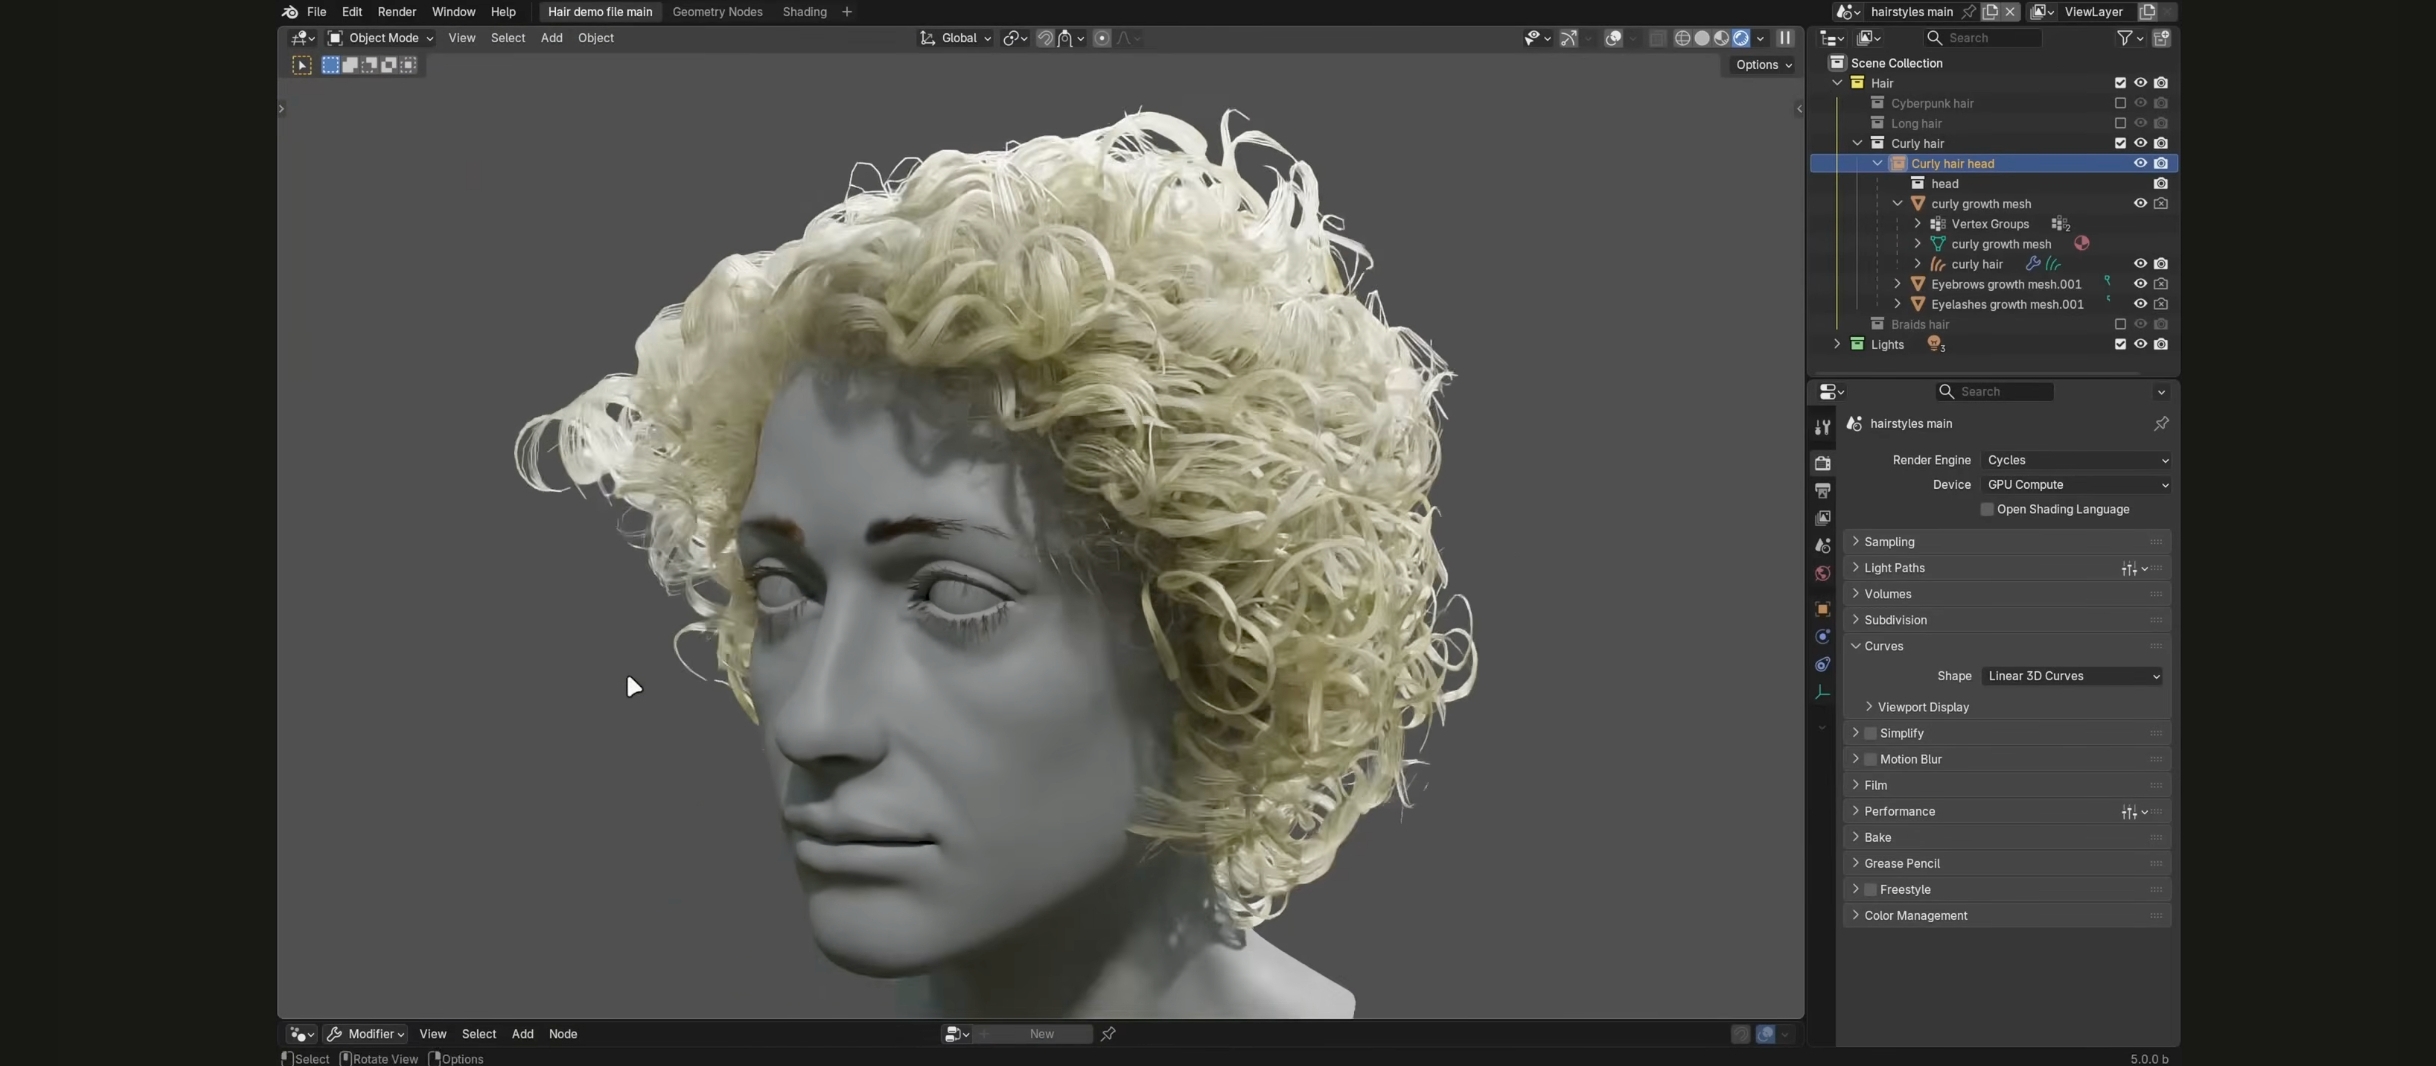
Task: Open the Object properties tab
Action: 1822,609
